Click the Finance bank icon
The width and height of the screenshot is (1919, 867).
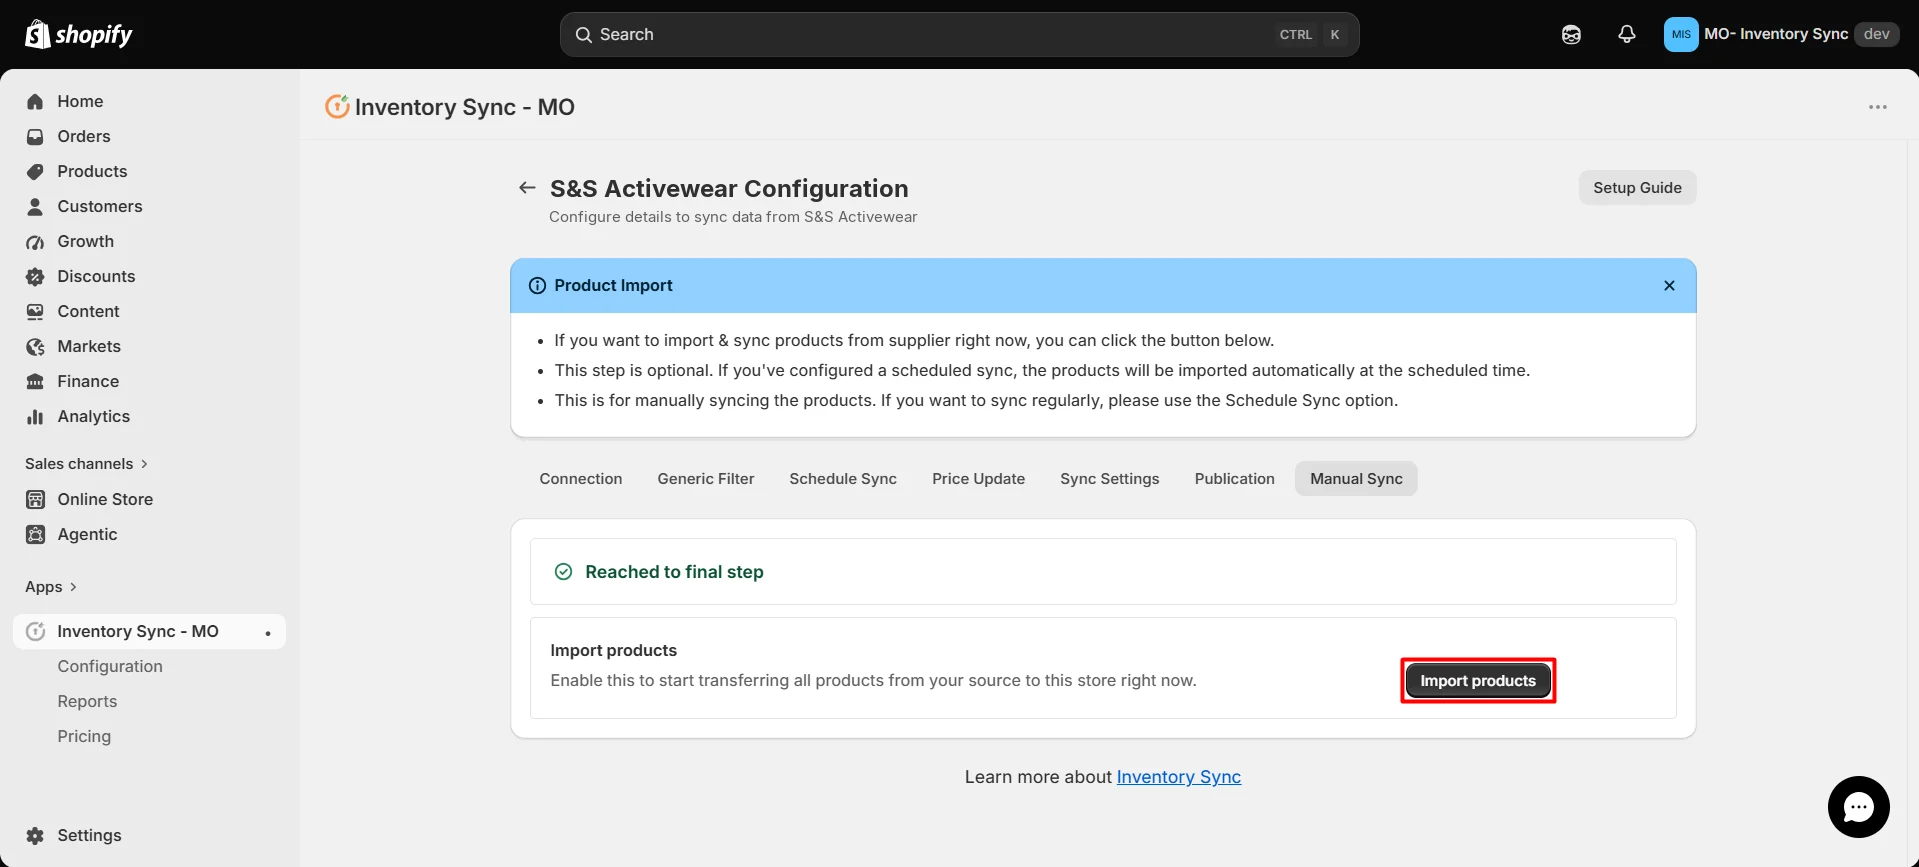tap(35, 382)
